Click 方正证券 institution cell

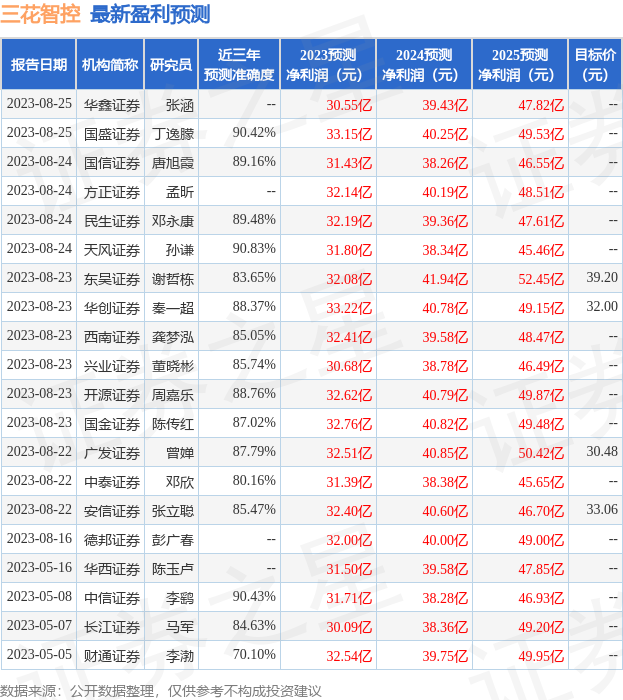coord(112,192)
